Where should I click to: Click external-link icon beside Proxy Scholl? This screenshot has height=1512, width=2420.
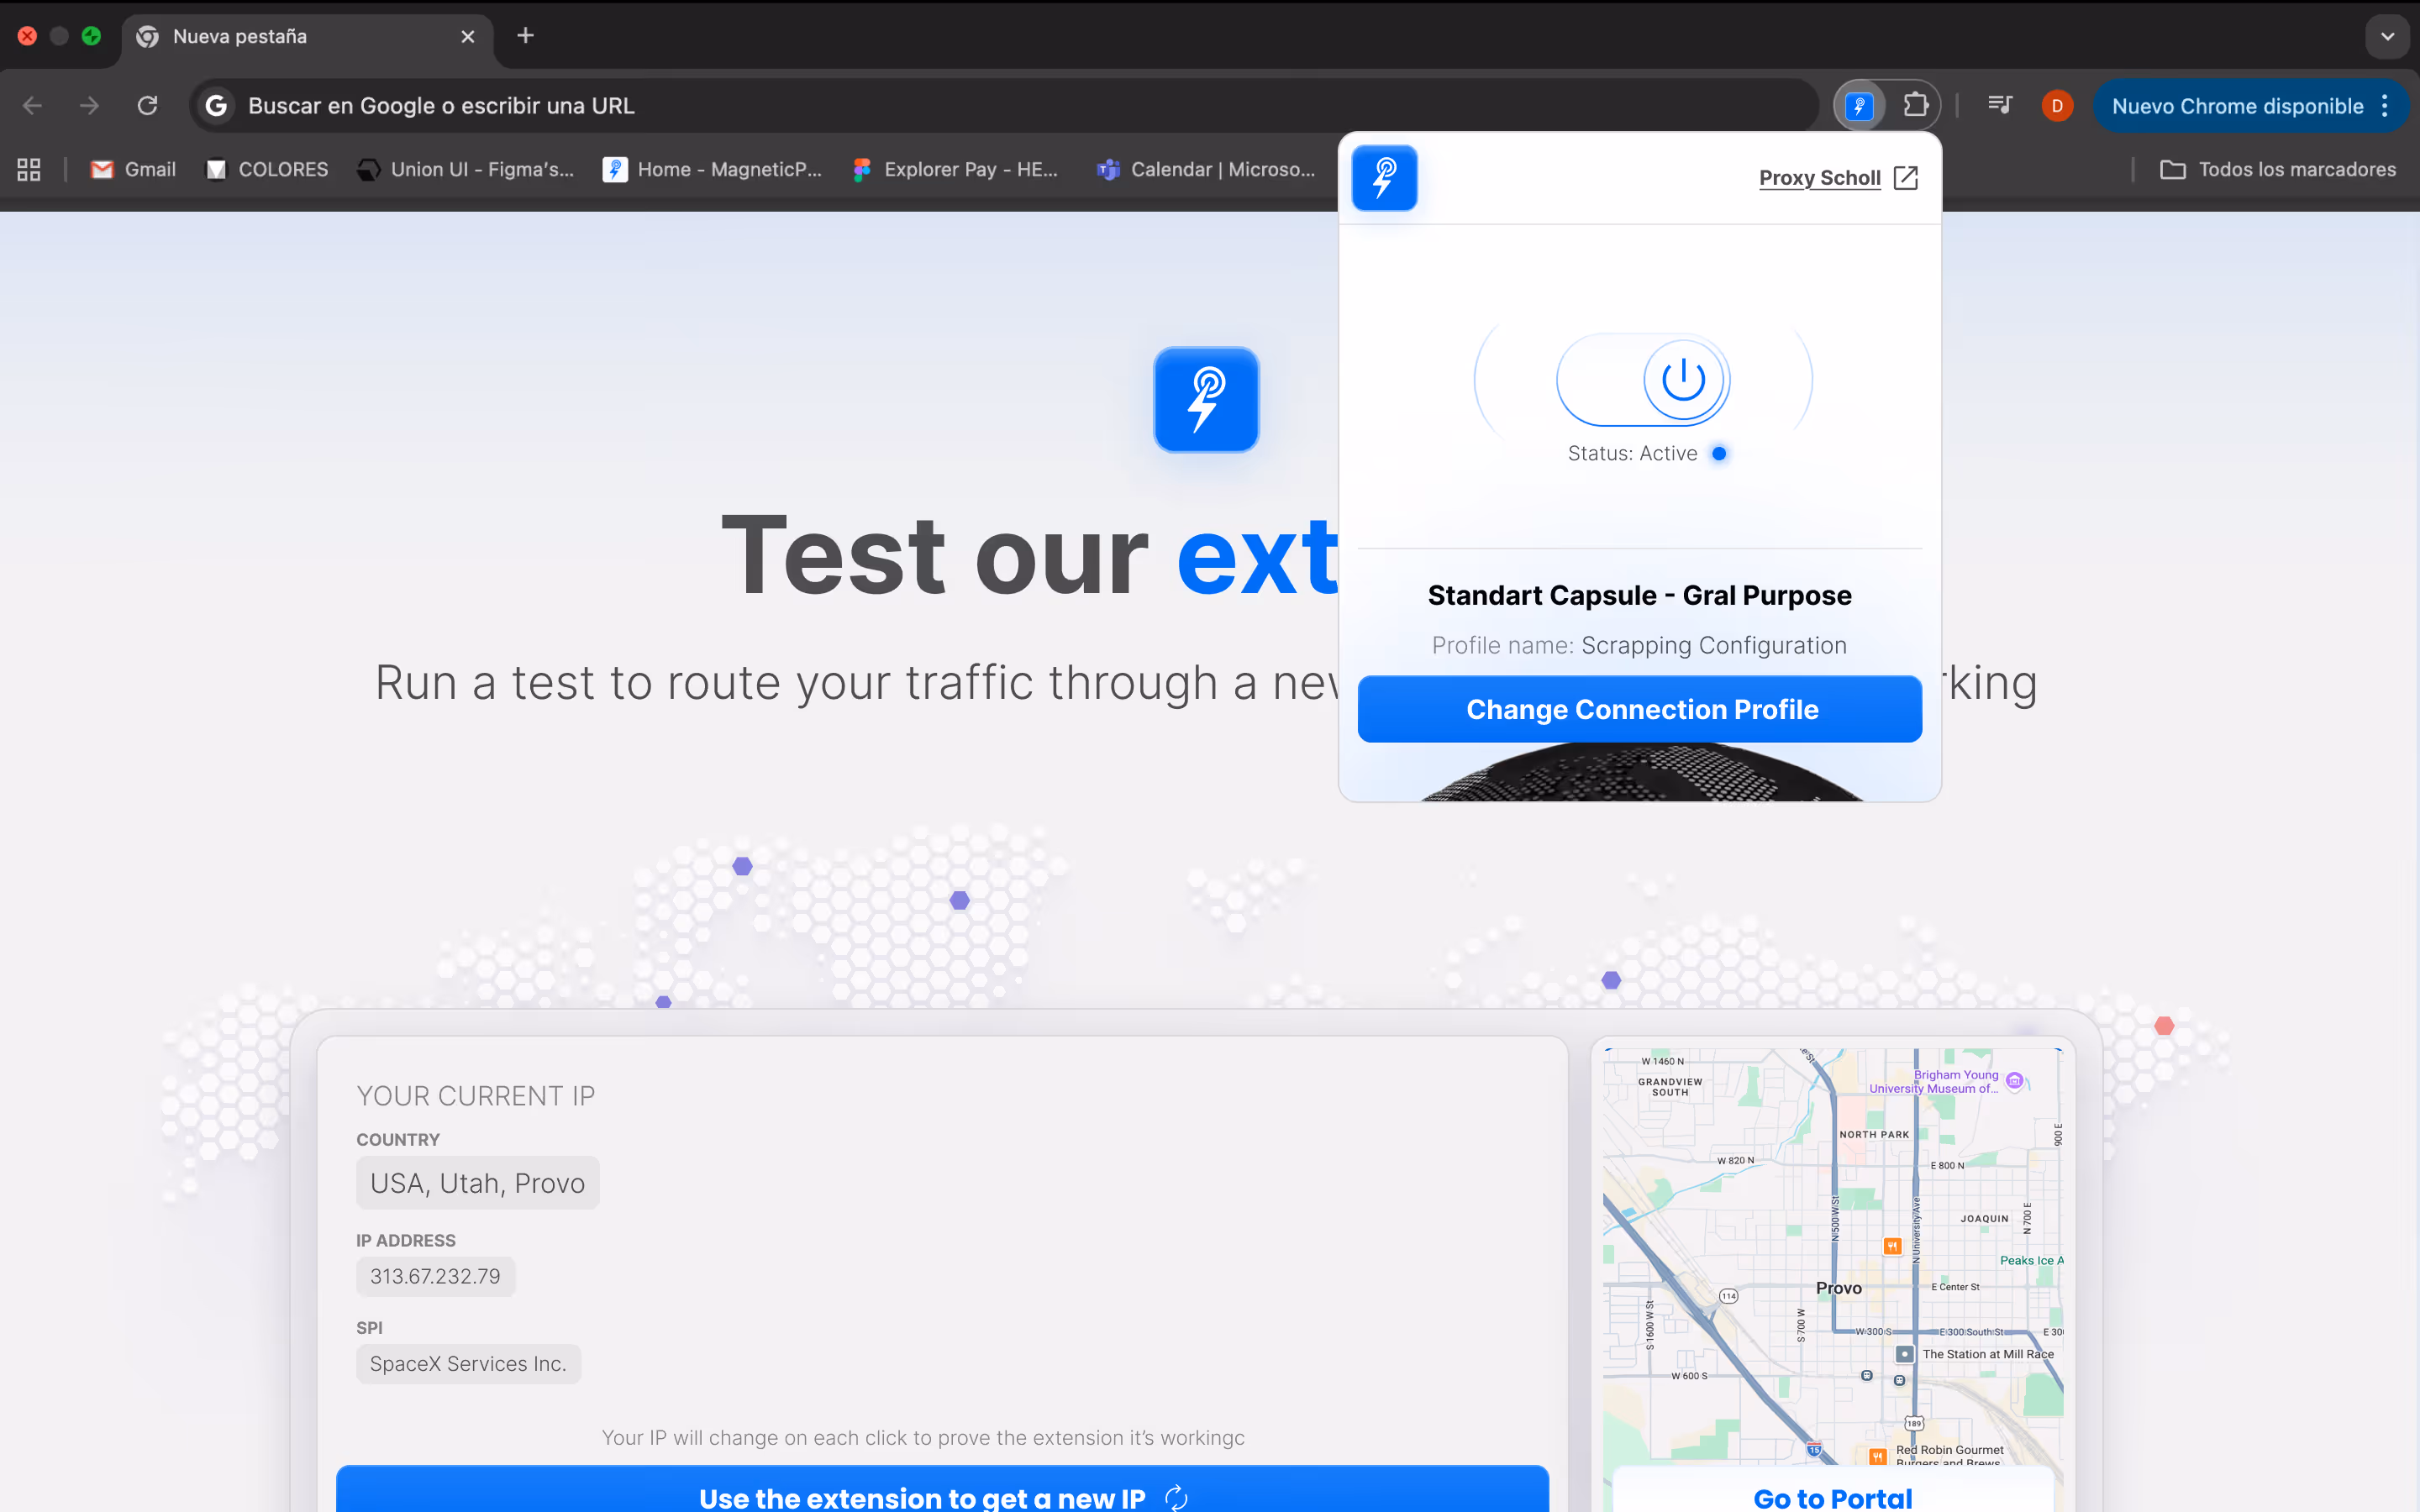1906,178
